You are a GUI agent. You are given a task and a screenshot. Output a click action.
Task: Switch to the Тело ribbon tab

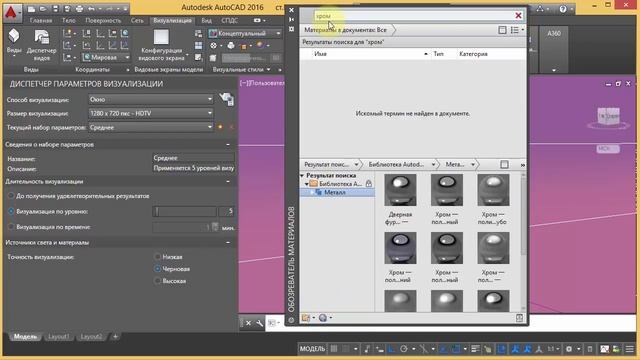(69, 20)
